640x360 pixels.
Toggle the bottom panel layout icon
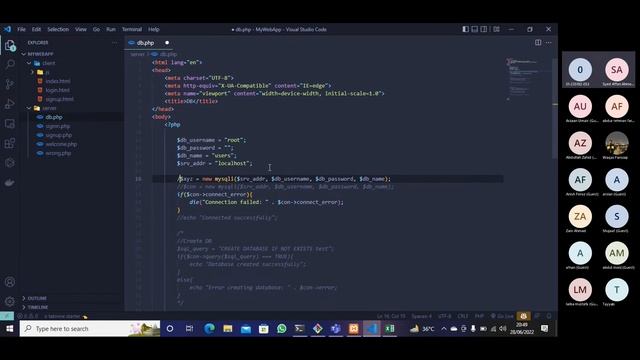[x=475, y=29]
